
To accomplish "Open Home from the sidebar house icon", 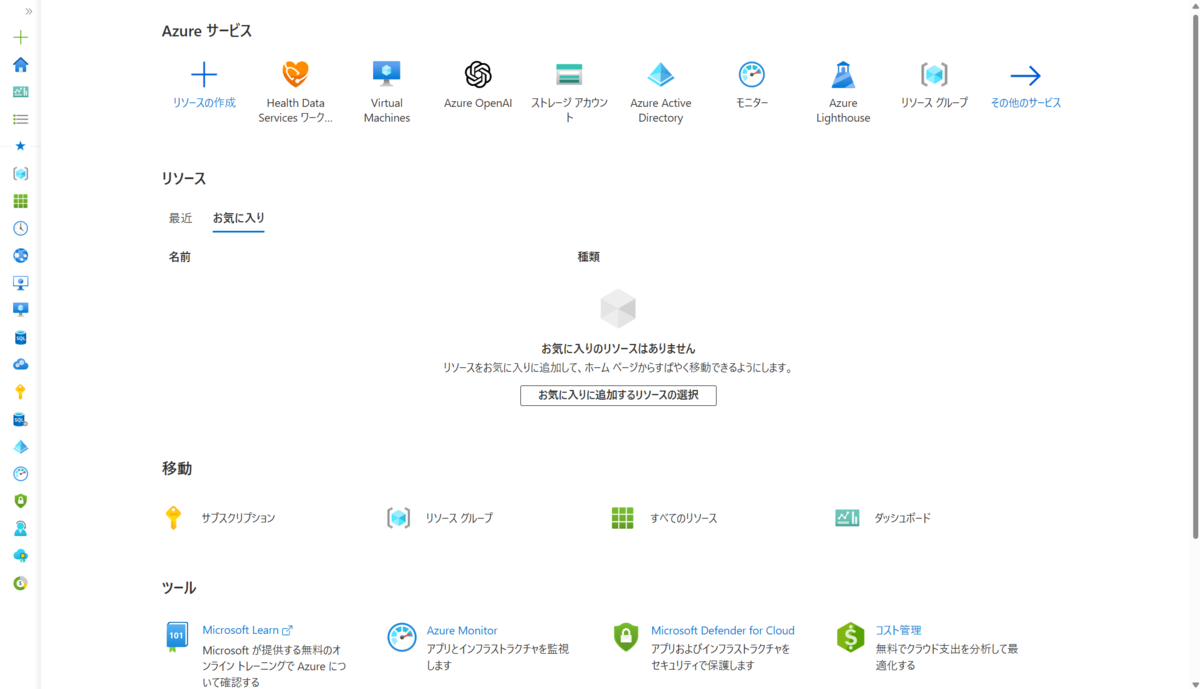I will pos(20,65).
